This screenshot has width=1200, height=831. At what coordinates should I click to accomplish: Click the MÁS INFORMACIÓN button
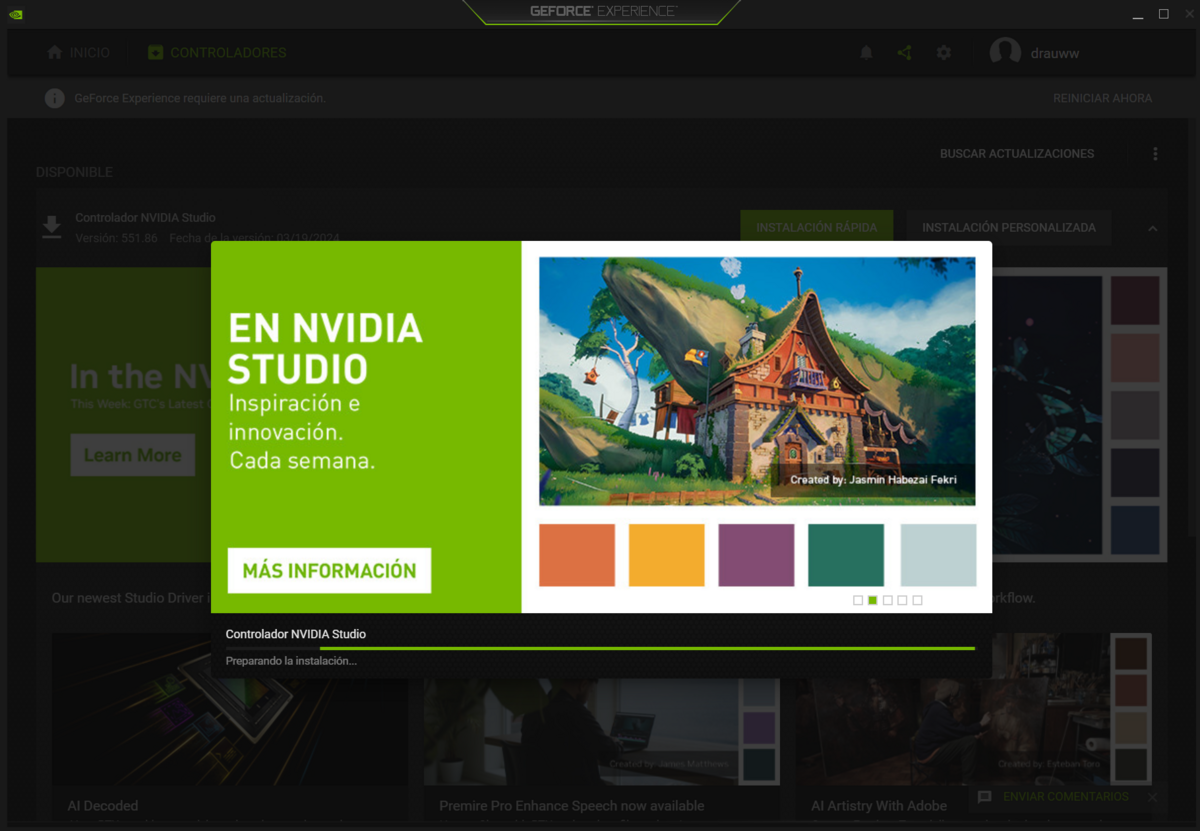click(x=329, y=570)
